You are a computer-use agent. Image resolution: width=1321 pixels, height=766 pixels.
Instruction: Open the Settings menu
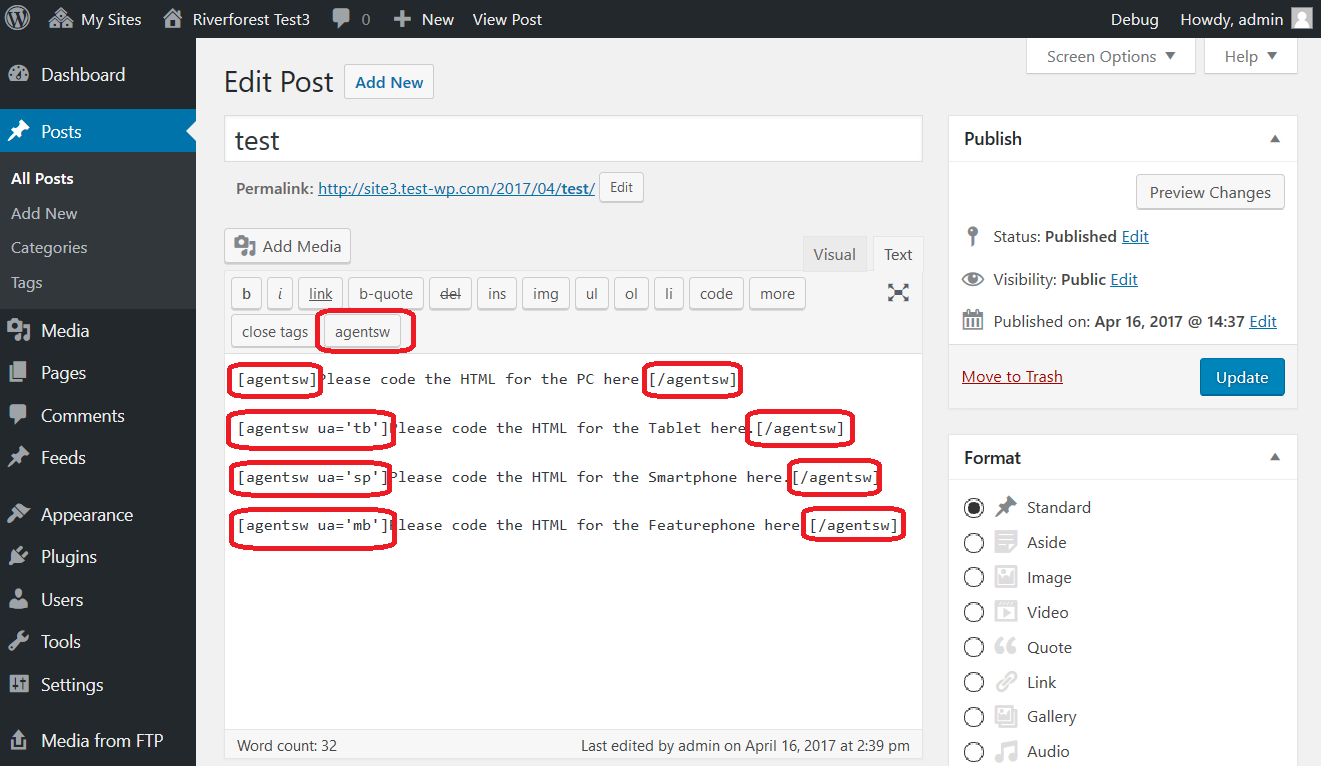click(98, 685)
